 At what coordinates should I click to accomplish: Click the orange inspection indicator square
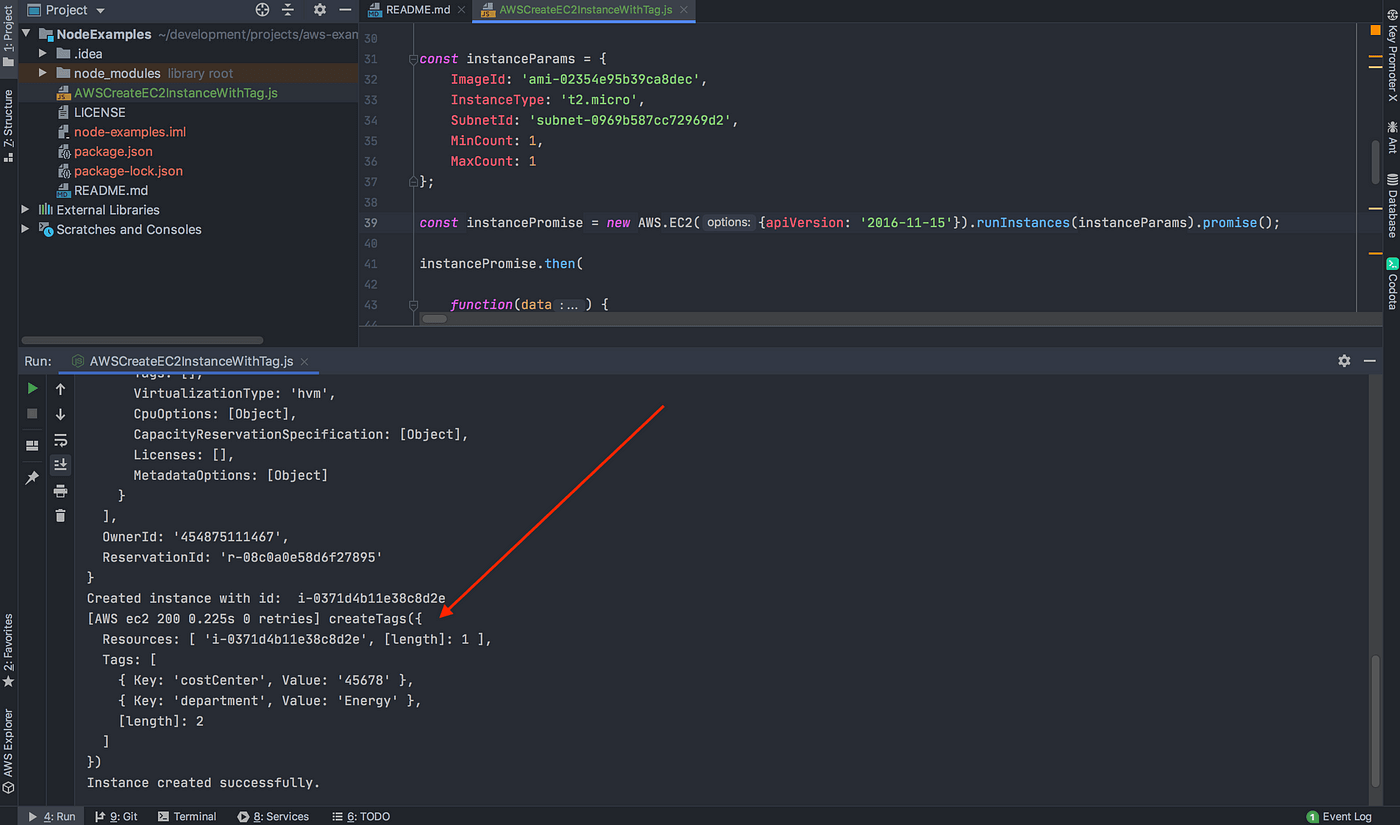pos(1375,30)
